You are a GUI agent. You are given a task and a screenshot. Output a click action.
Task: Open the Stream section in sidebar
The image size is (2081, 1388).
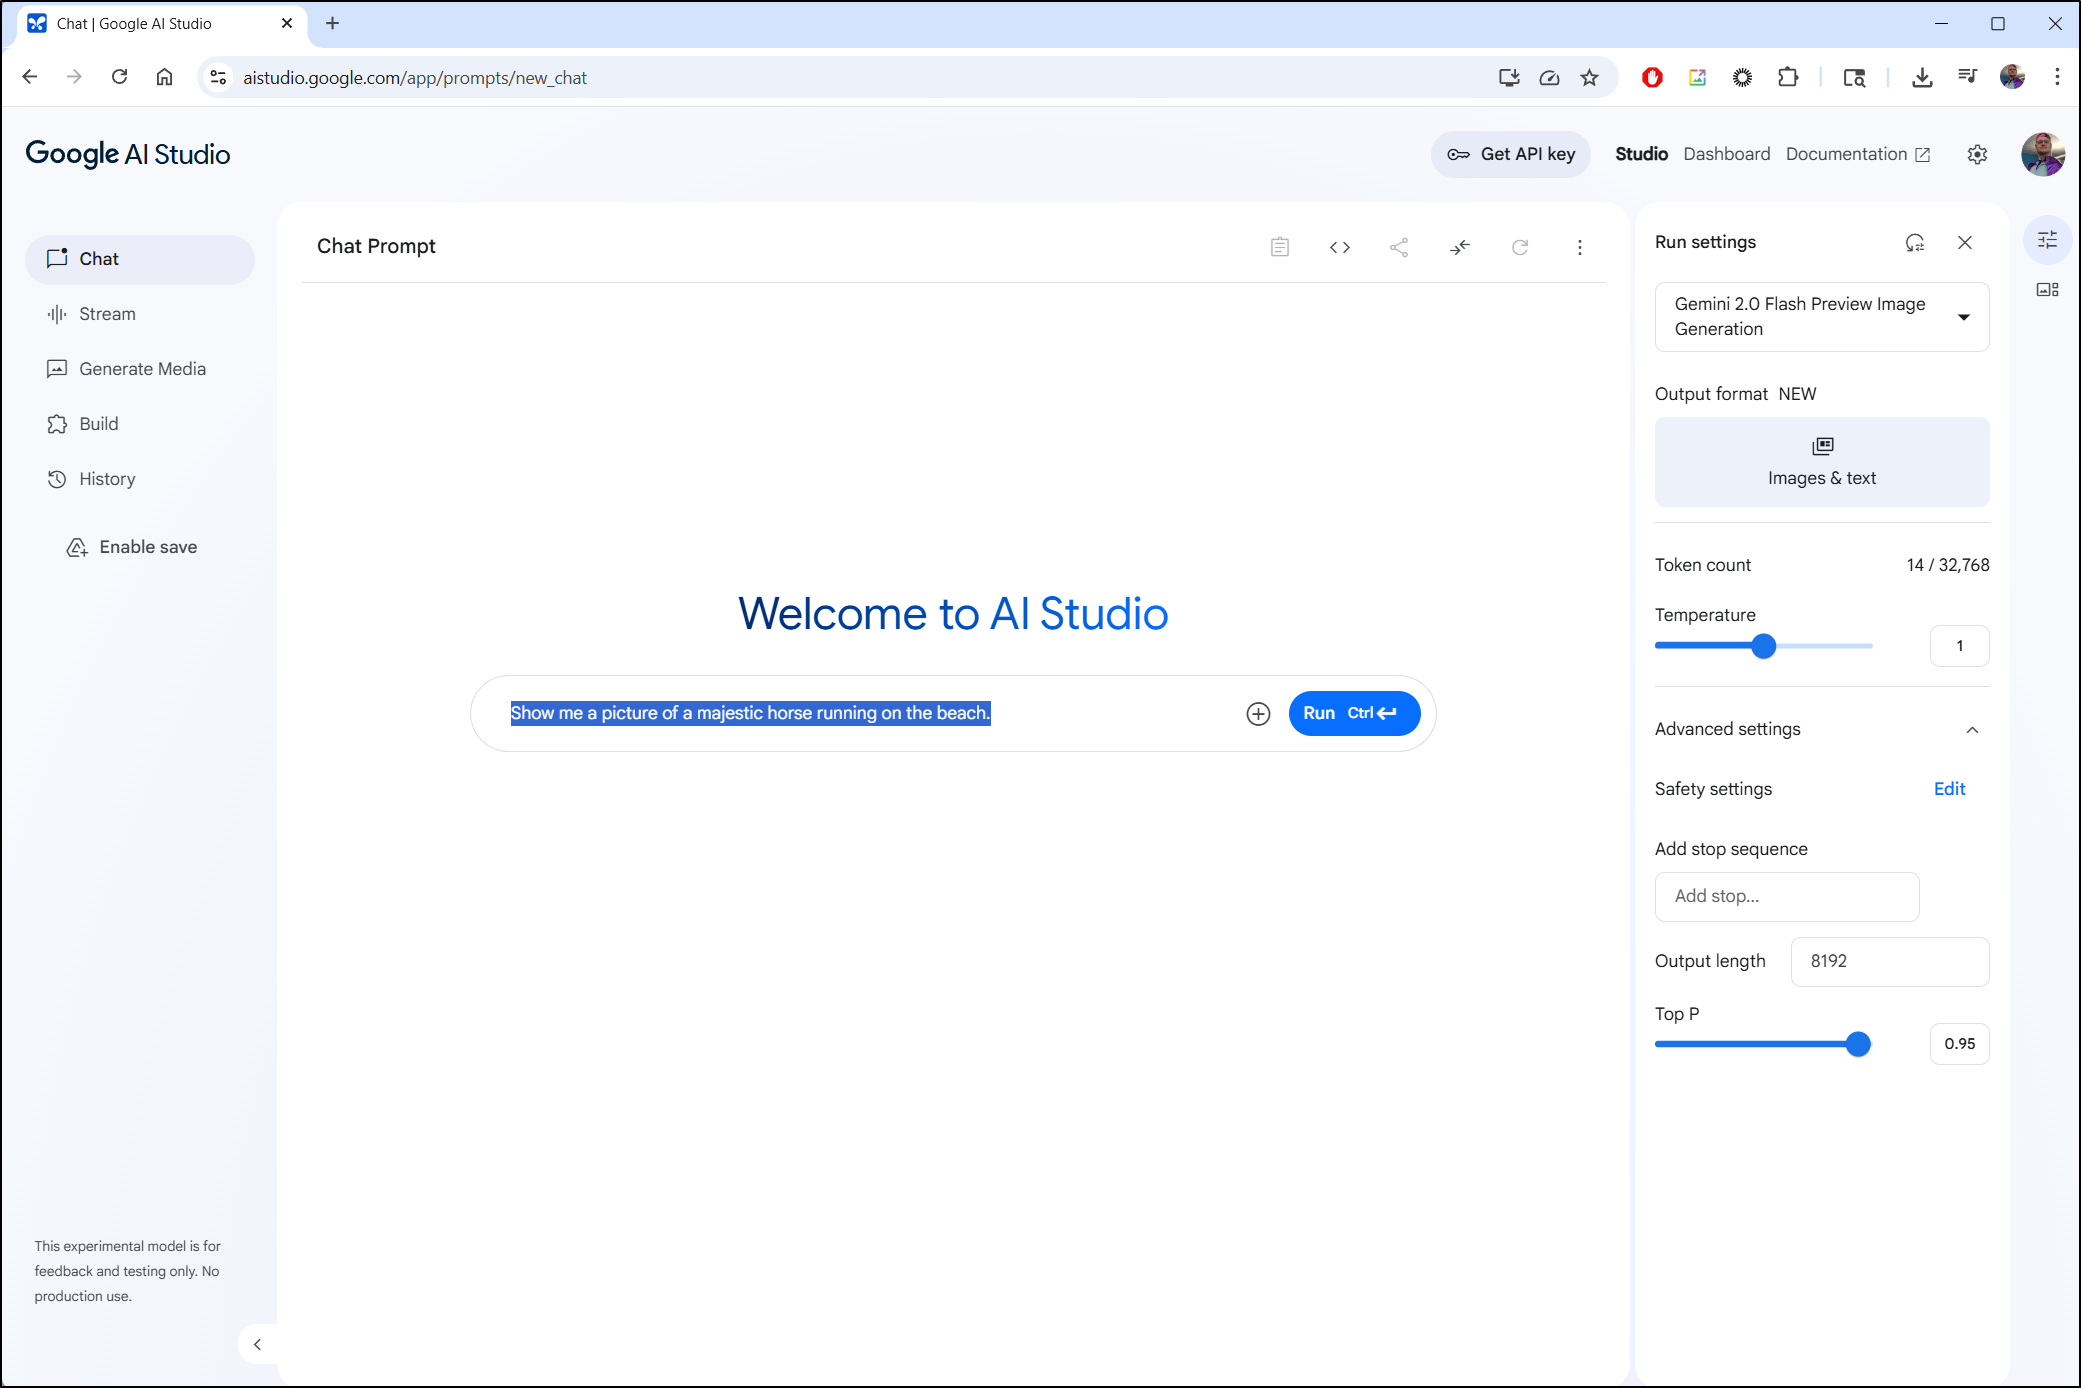coord(107,314)
